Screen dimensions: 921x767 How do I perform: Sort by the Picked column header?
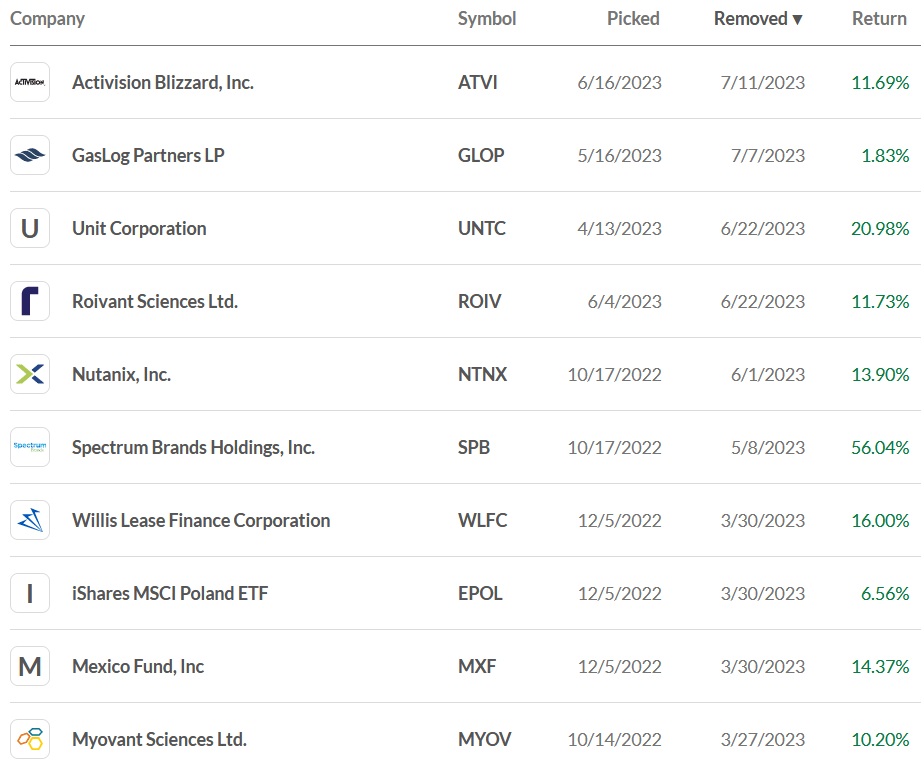633,19
